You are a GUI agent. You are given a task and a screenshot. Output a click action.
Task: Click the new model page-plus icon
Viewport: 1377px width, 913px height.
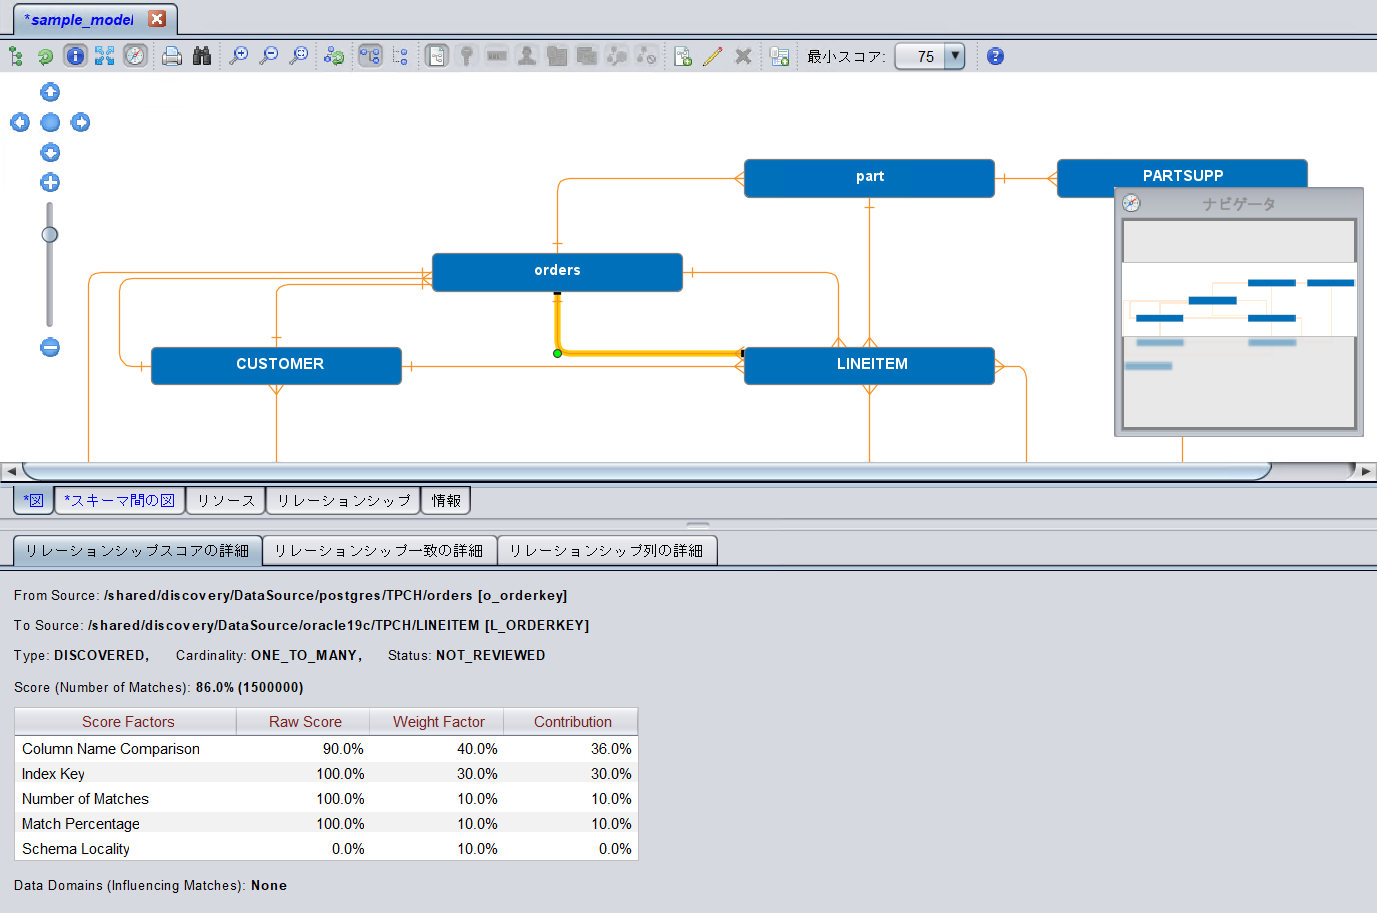click(x=683, y=56)
